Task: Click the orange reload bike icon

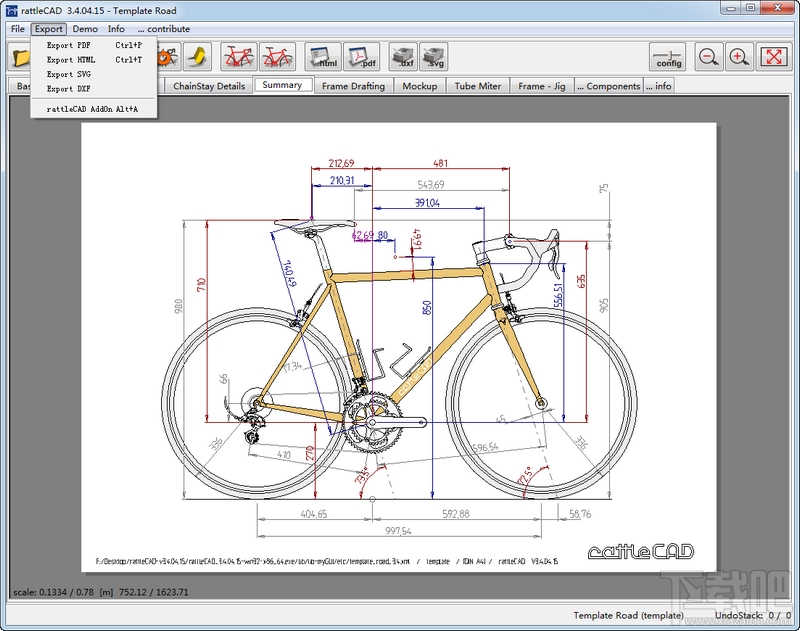Action: pyautogui.click(x=168, y=57)
